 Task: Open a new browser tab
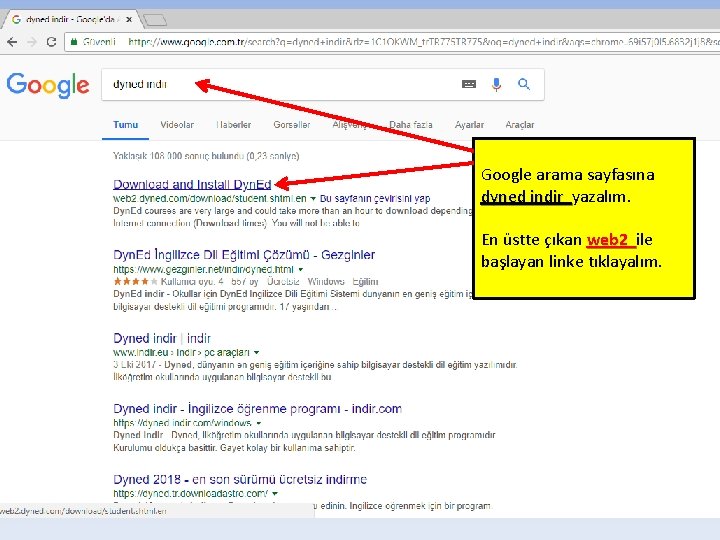155,20
